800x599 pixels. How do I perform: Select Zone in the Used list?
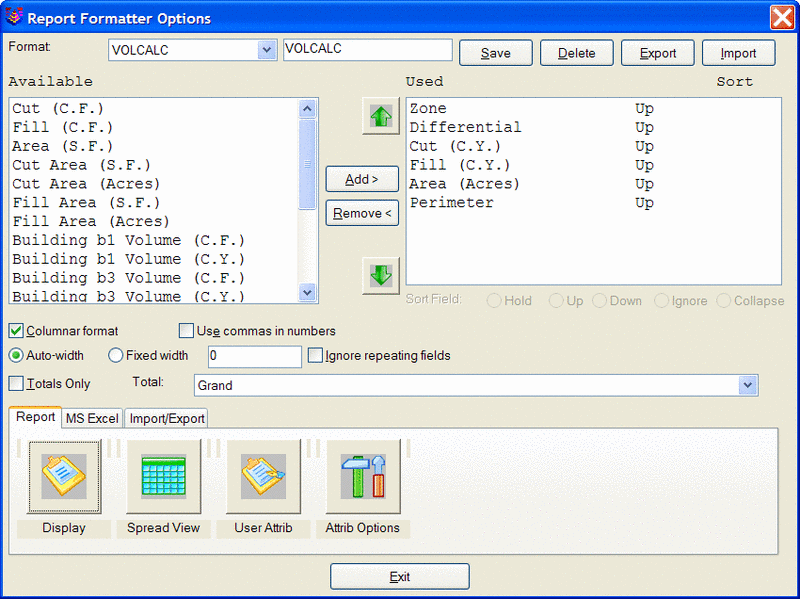point(594,108)
